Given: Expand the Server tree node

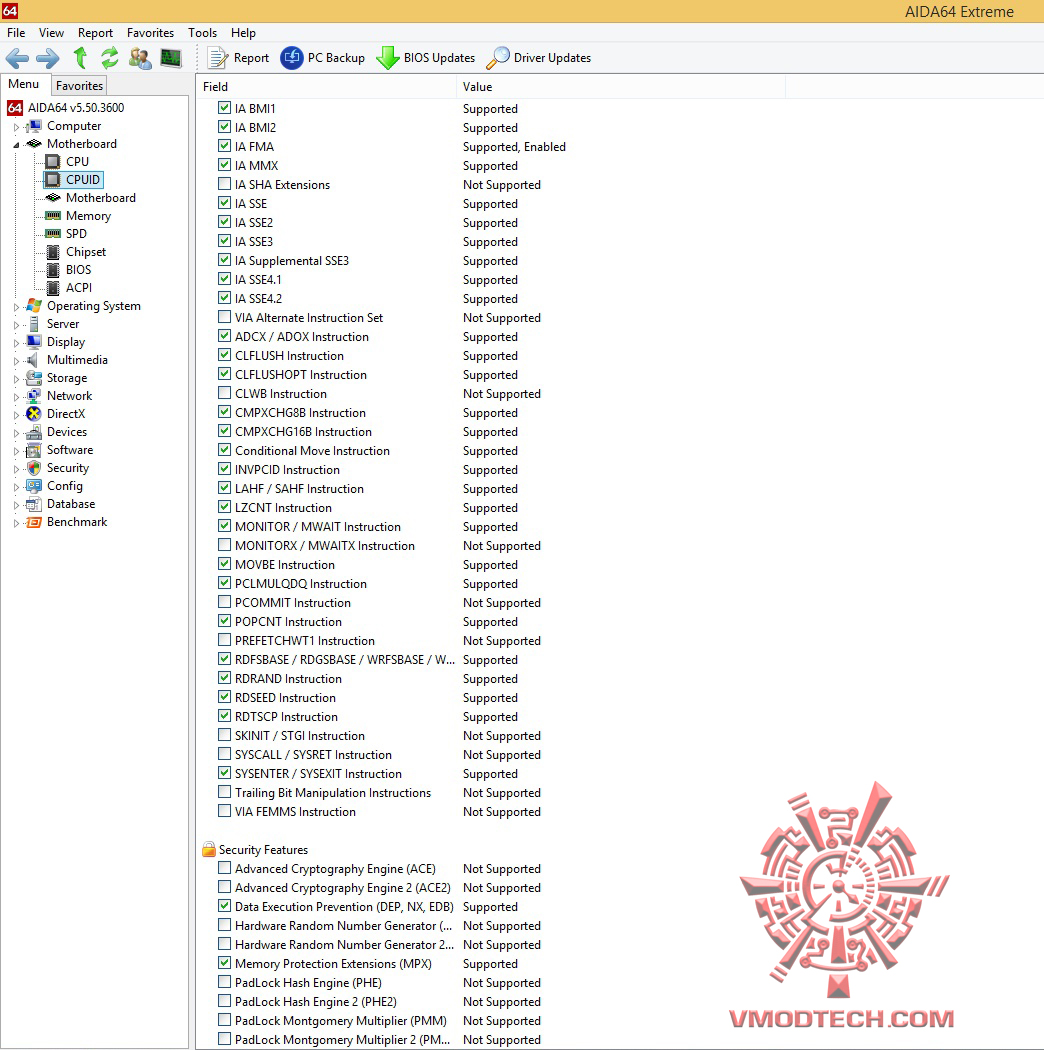Looking at the screenshot, I should 16,325.
